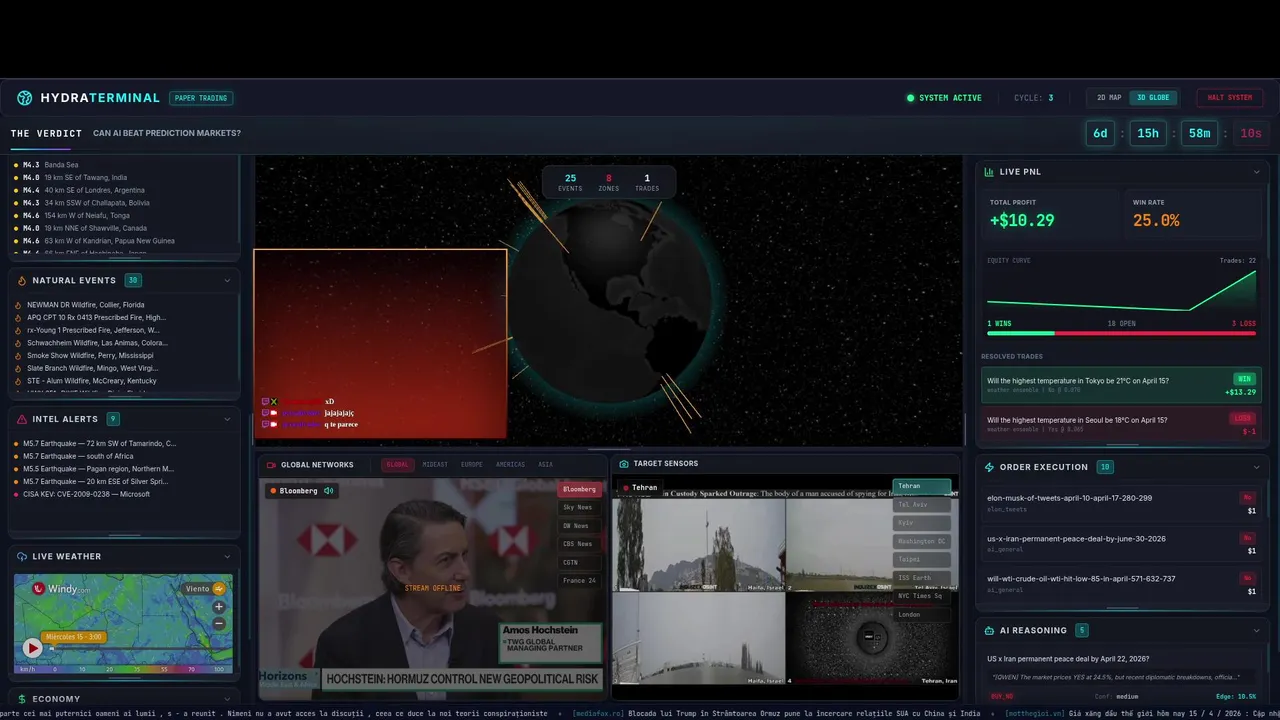This screenshot has height=720, width=1280.
Task: Collapse the Intel Alerts panel
Action: (x=227, y=419)
